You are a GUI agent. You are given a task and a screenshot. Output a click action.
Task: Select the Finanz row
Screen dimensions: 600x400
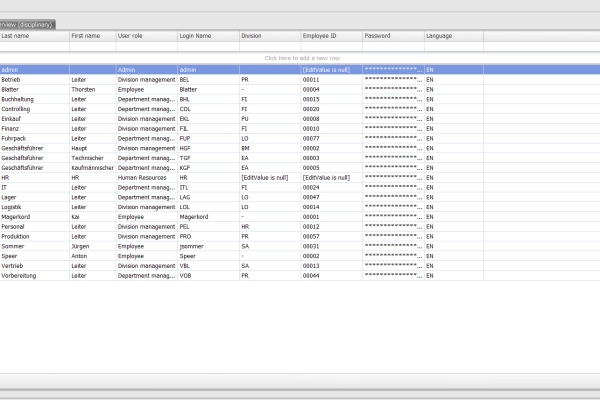tap(300, 129)
